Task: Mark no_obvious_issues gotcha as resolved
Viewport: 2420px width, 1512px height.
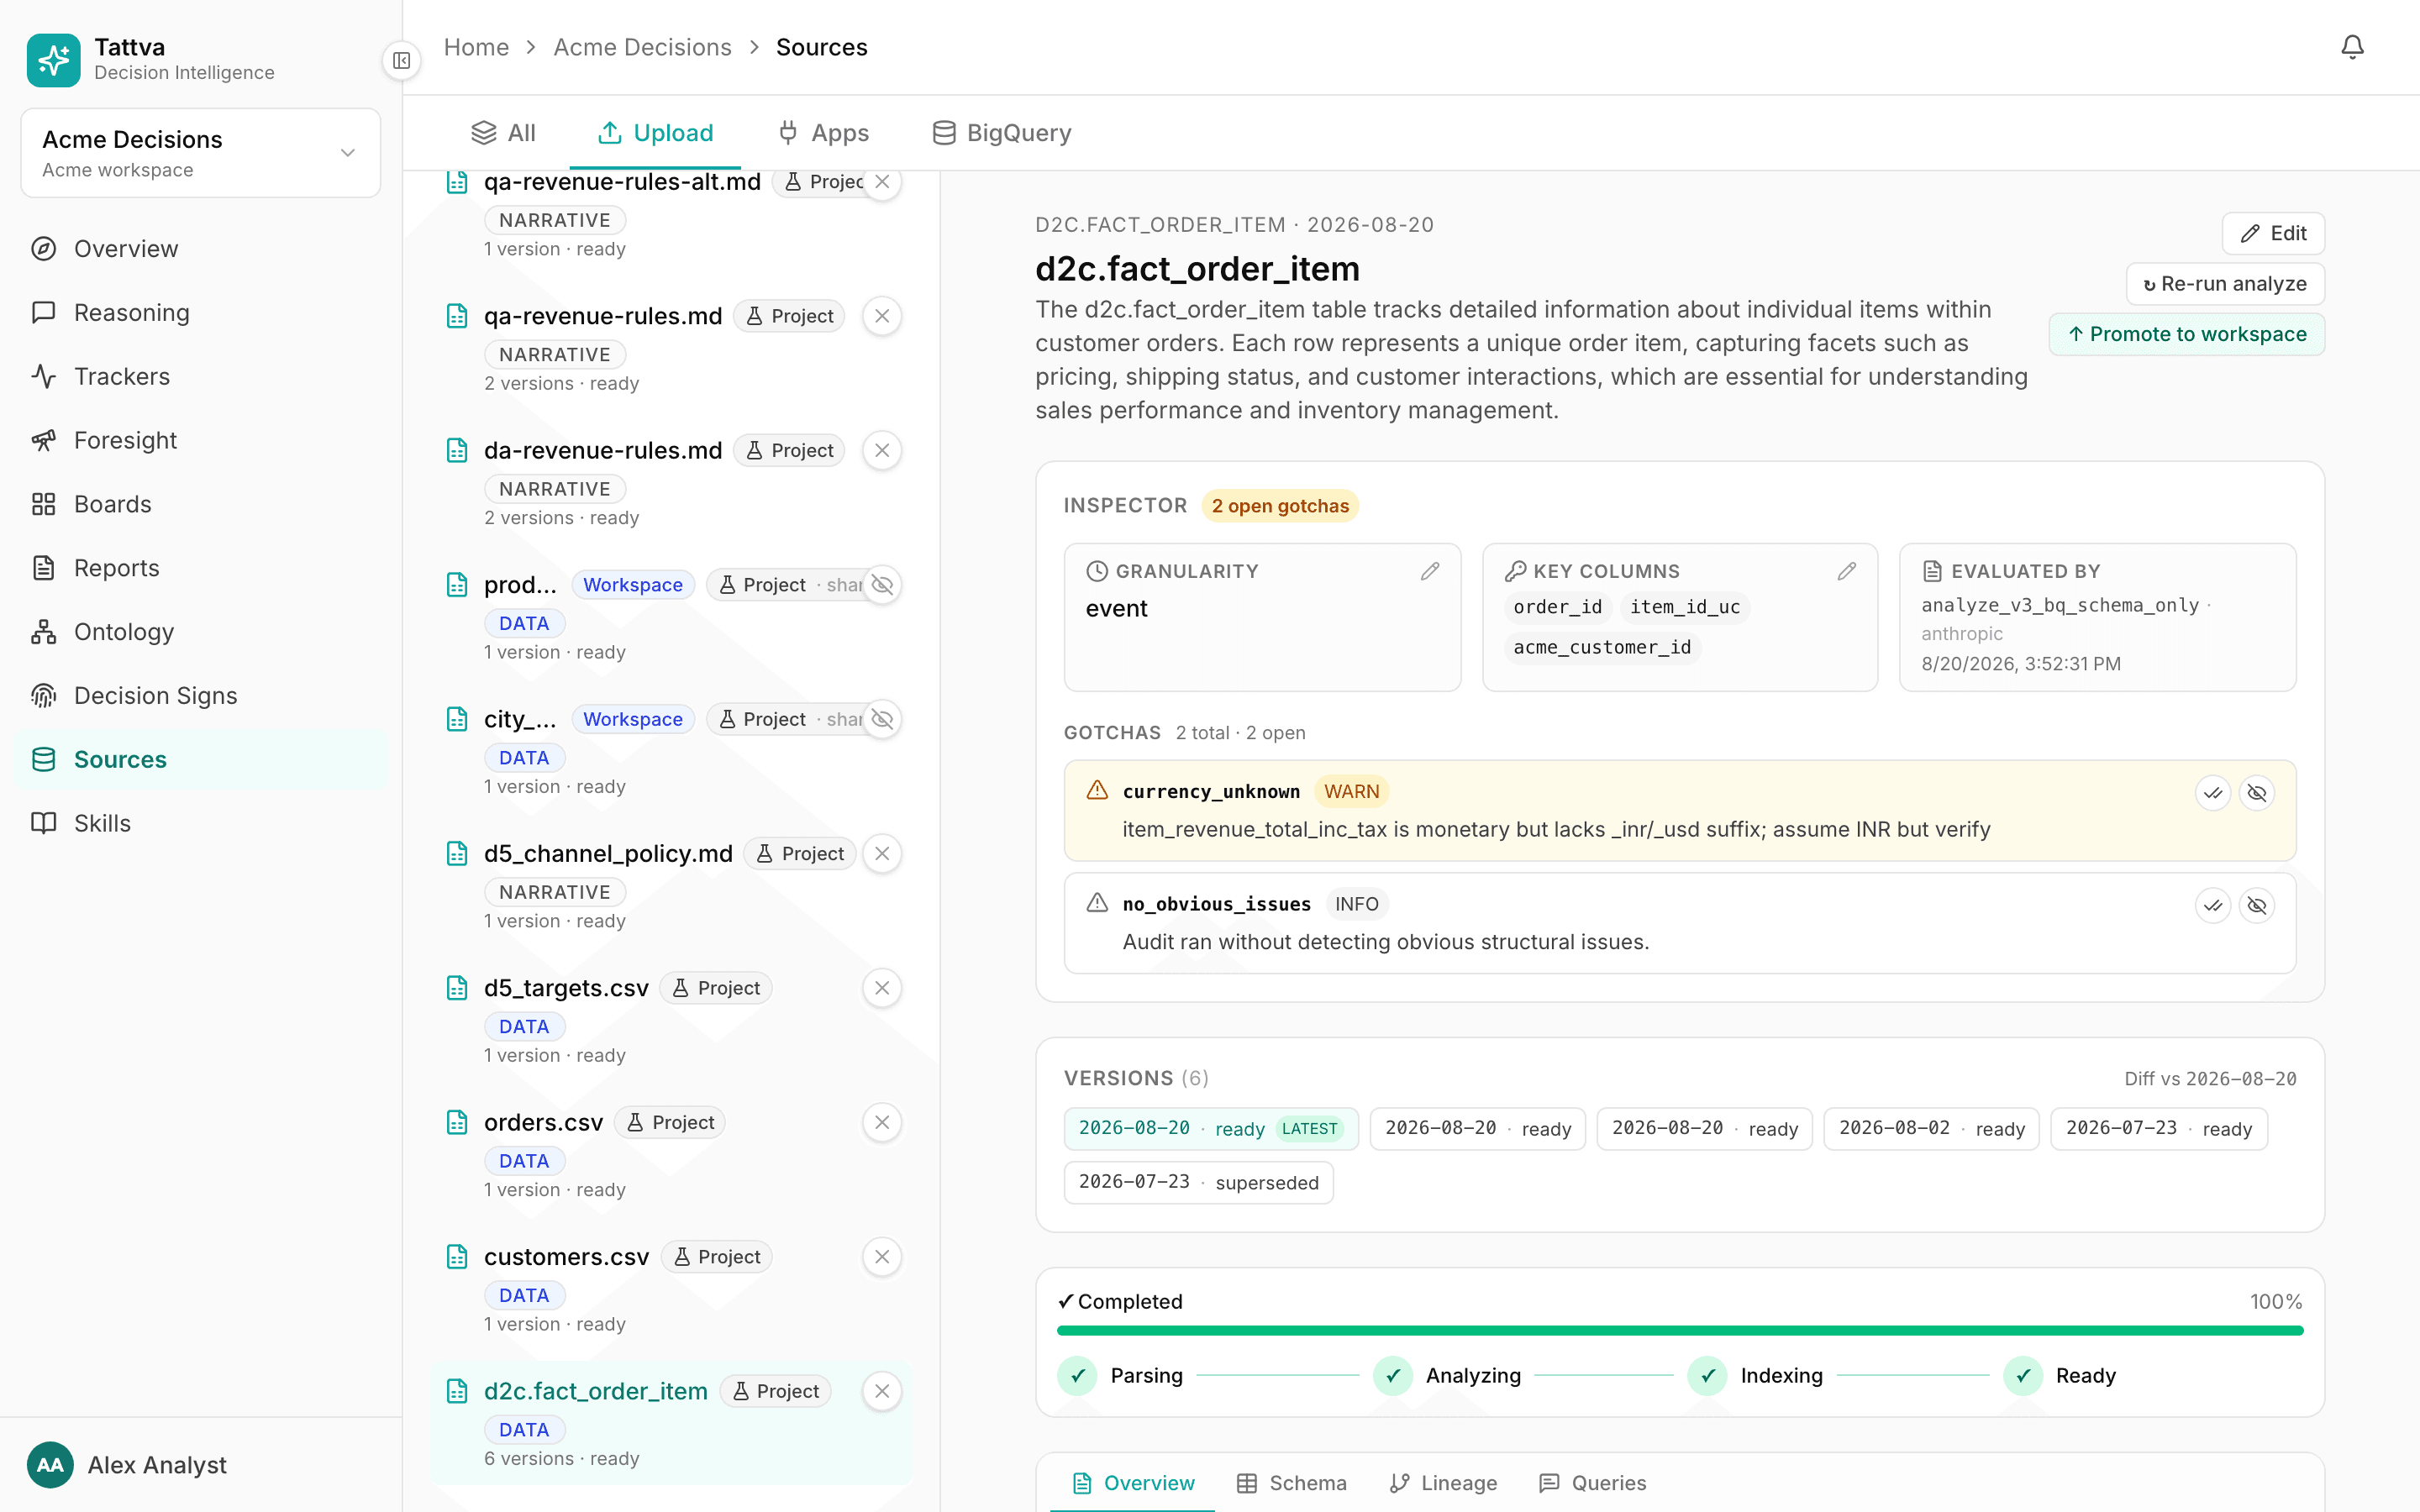Action: [2213, 906]
